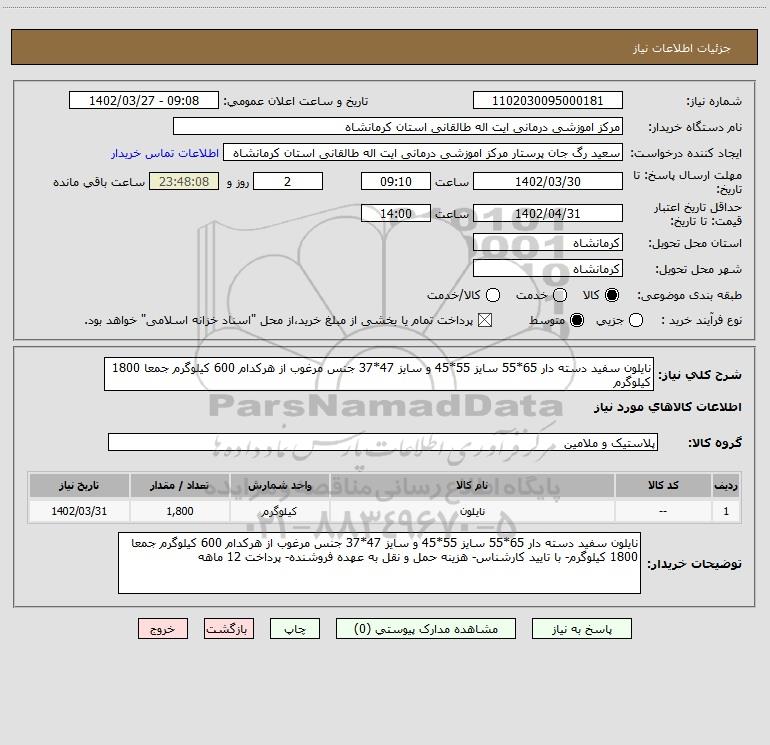The height and width of the screenshot is (745, 770).
Task: Click the buyer organization name field
Action: coord(398,126)
